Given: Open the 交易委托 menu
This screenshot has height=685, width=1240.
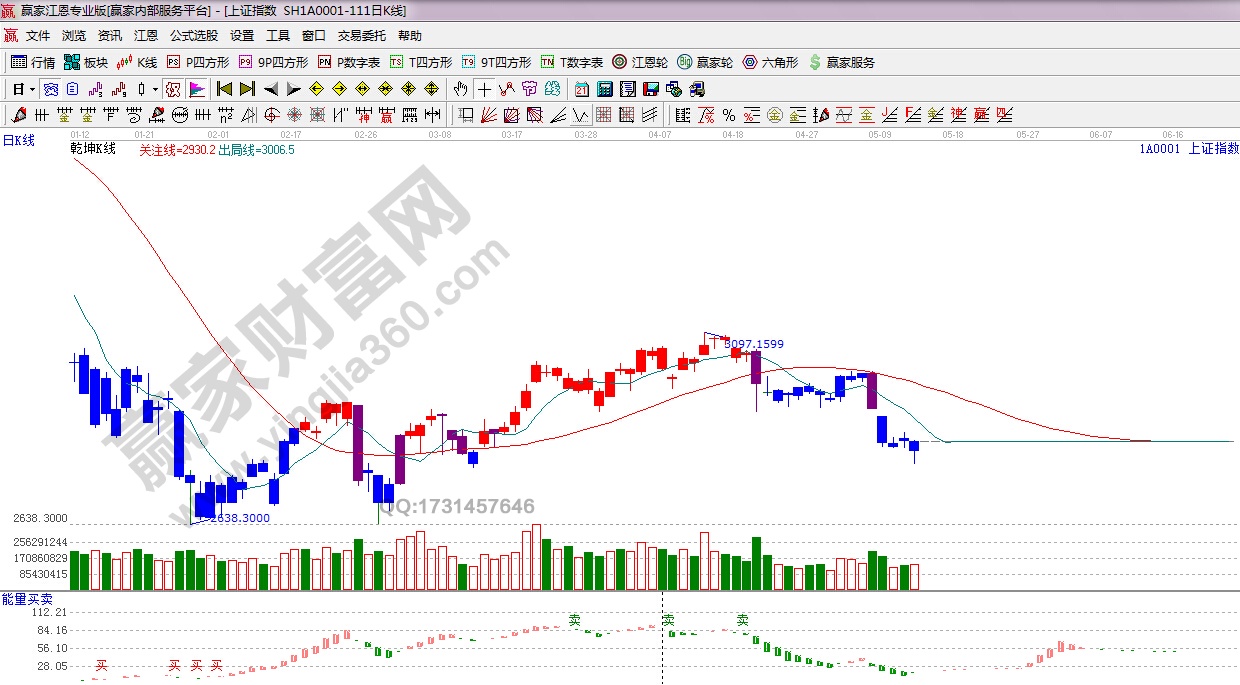Looking at the screenshot, I should pyautogui.click(x=361, y=36).
